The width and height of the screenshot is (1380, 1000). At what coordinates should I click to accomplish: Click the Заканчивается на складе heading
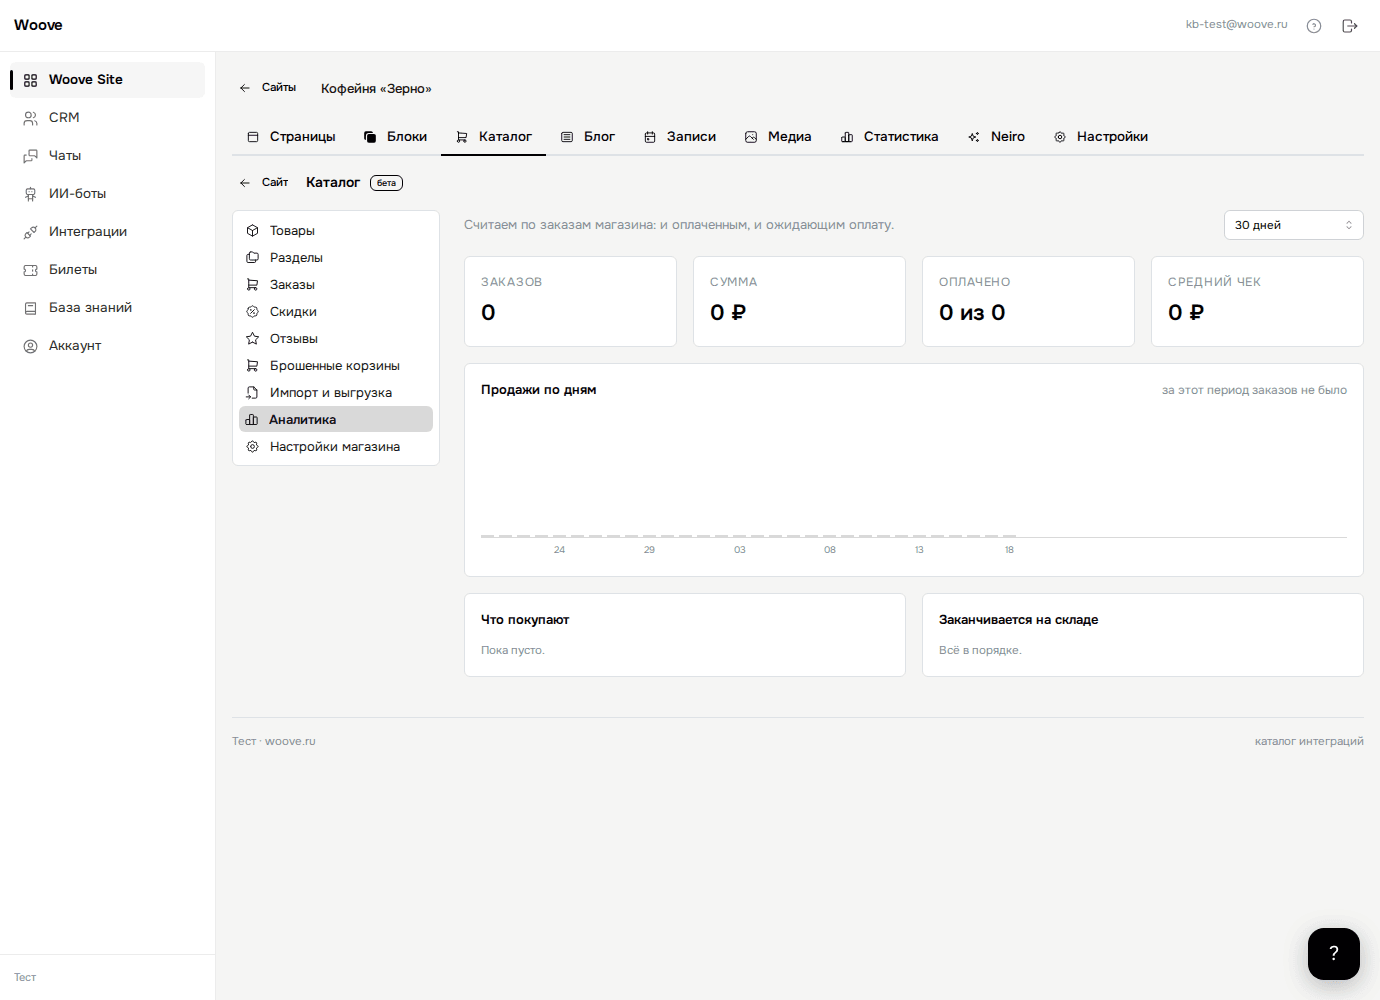point(1018,620)
